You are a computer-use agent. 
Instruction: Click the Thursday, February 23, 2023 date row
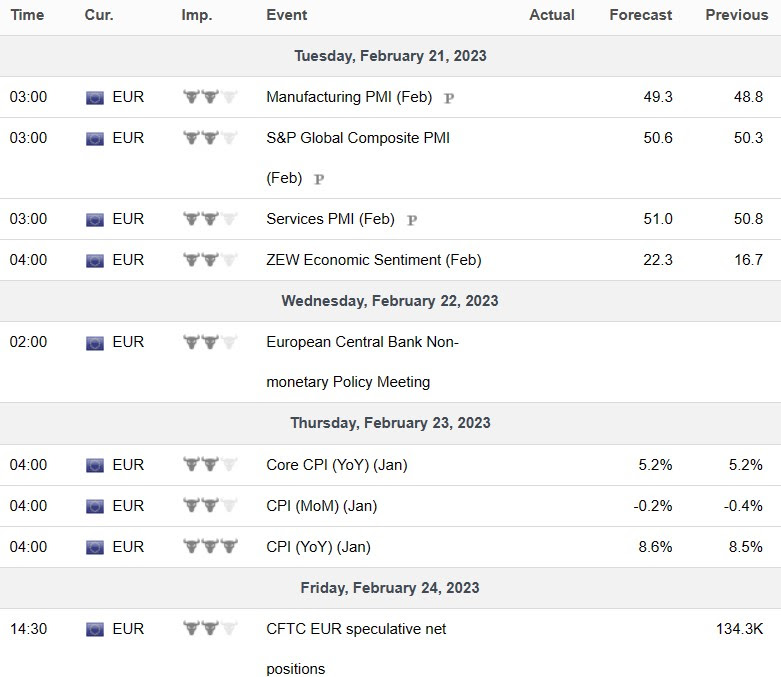point(390,423)
